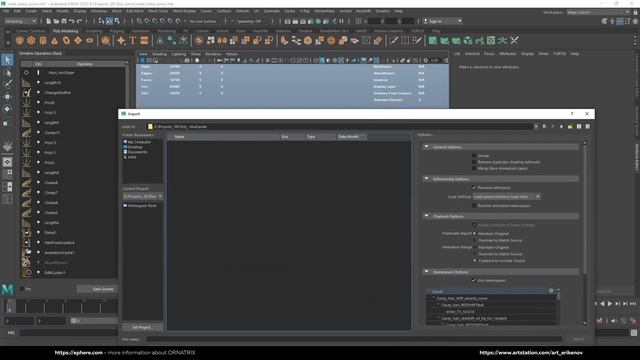Enable Remove duplicate shading networks checkbox
The height and width of the screenshot is (360, 640).
pos(474,162)
